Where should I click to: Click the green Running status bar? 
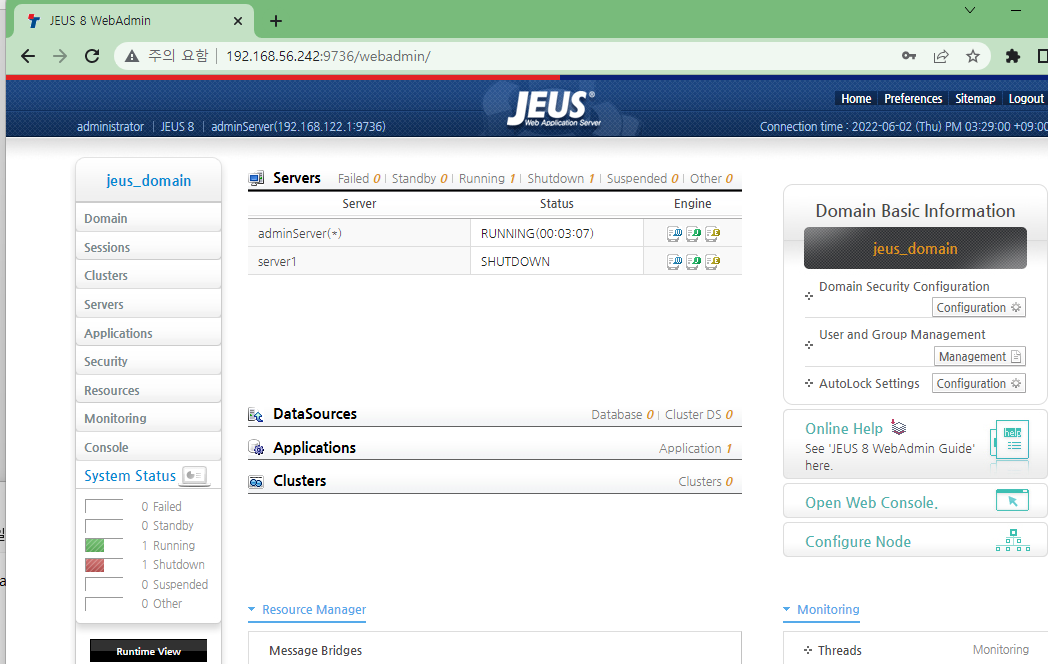point(94,546)
